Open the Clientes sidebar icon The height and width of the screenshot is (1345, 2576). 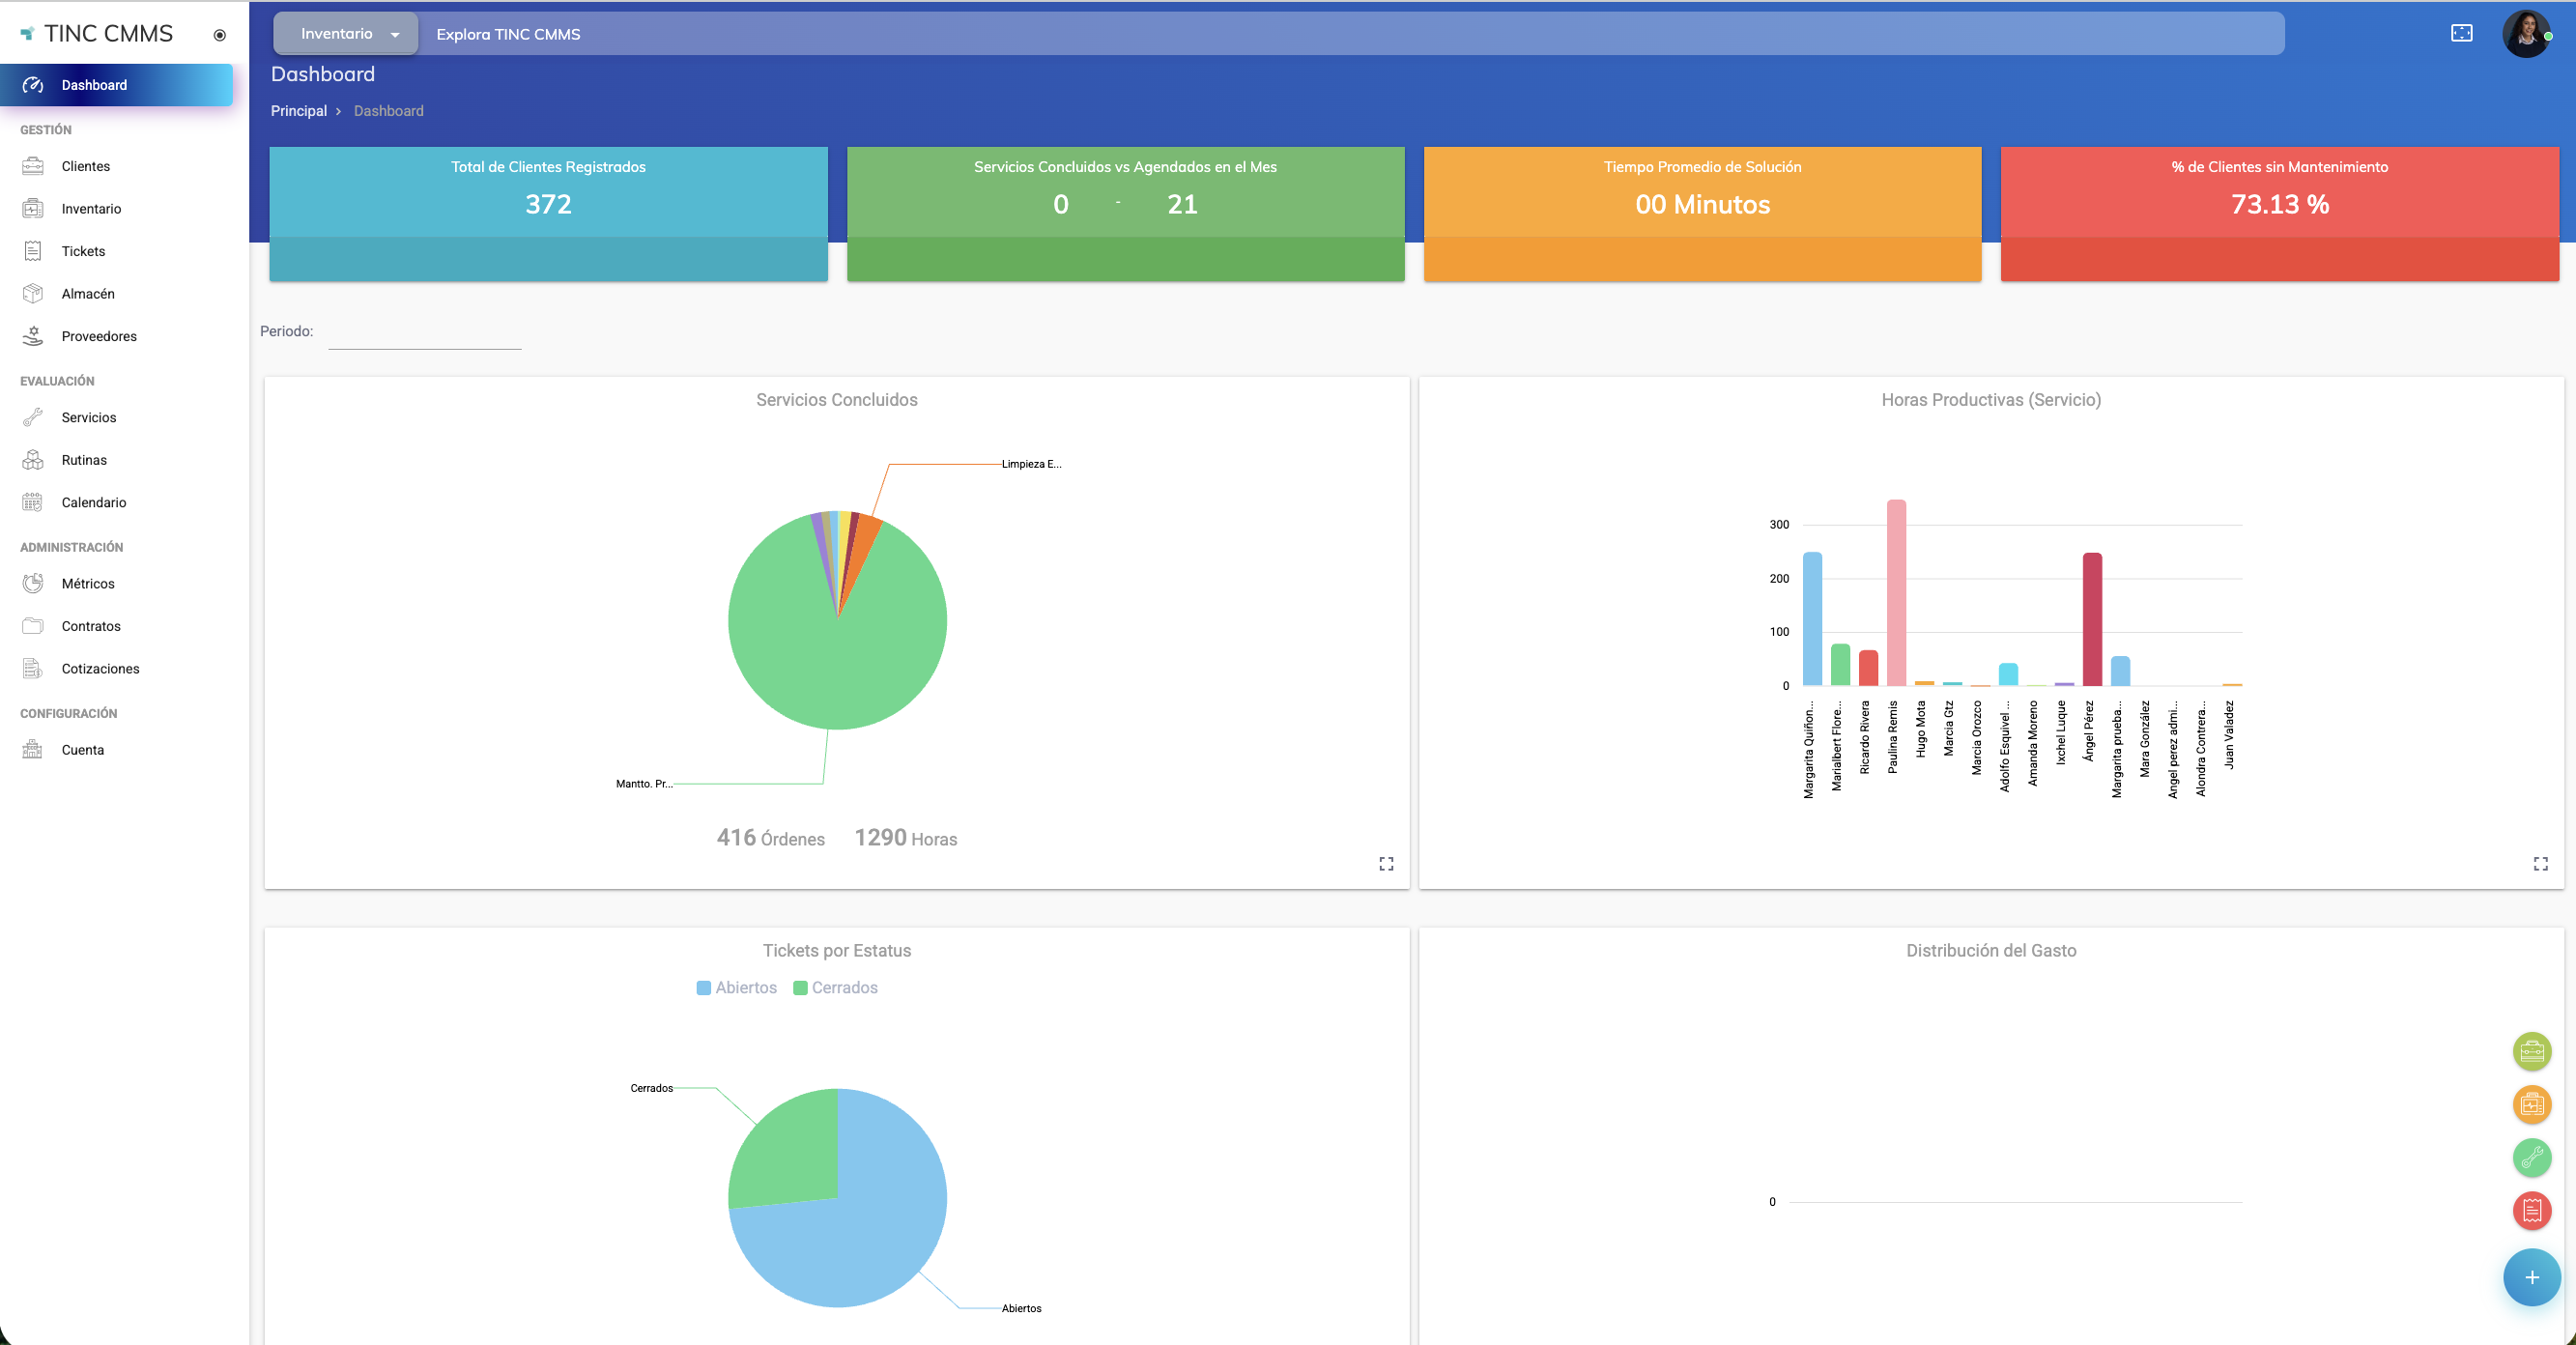point(33,166)
